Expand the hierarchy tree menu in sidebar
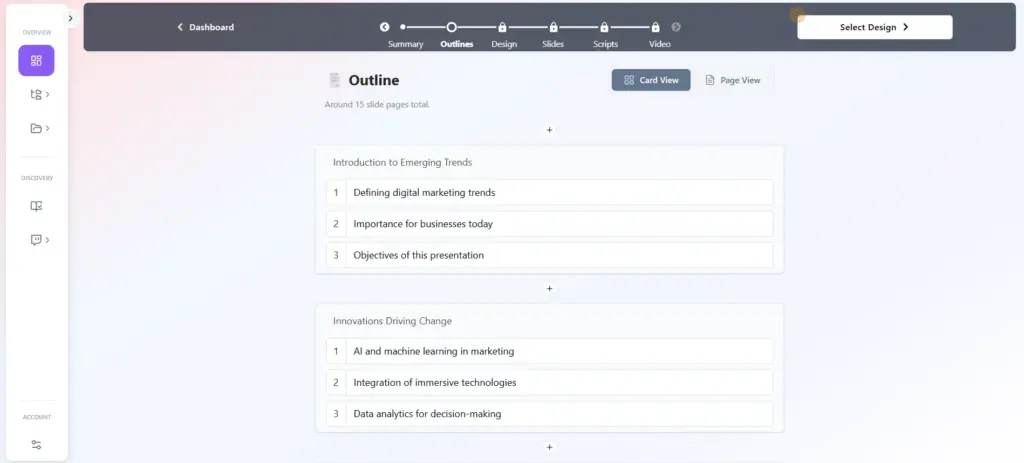Image resolution: width=1024 pixels, height=463 pixels. pos(40,95)
